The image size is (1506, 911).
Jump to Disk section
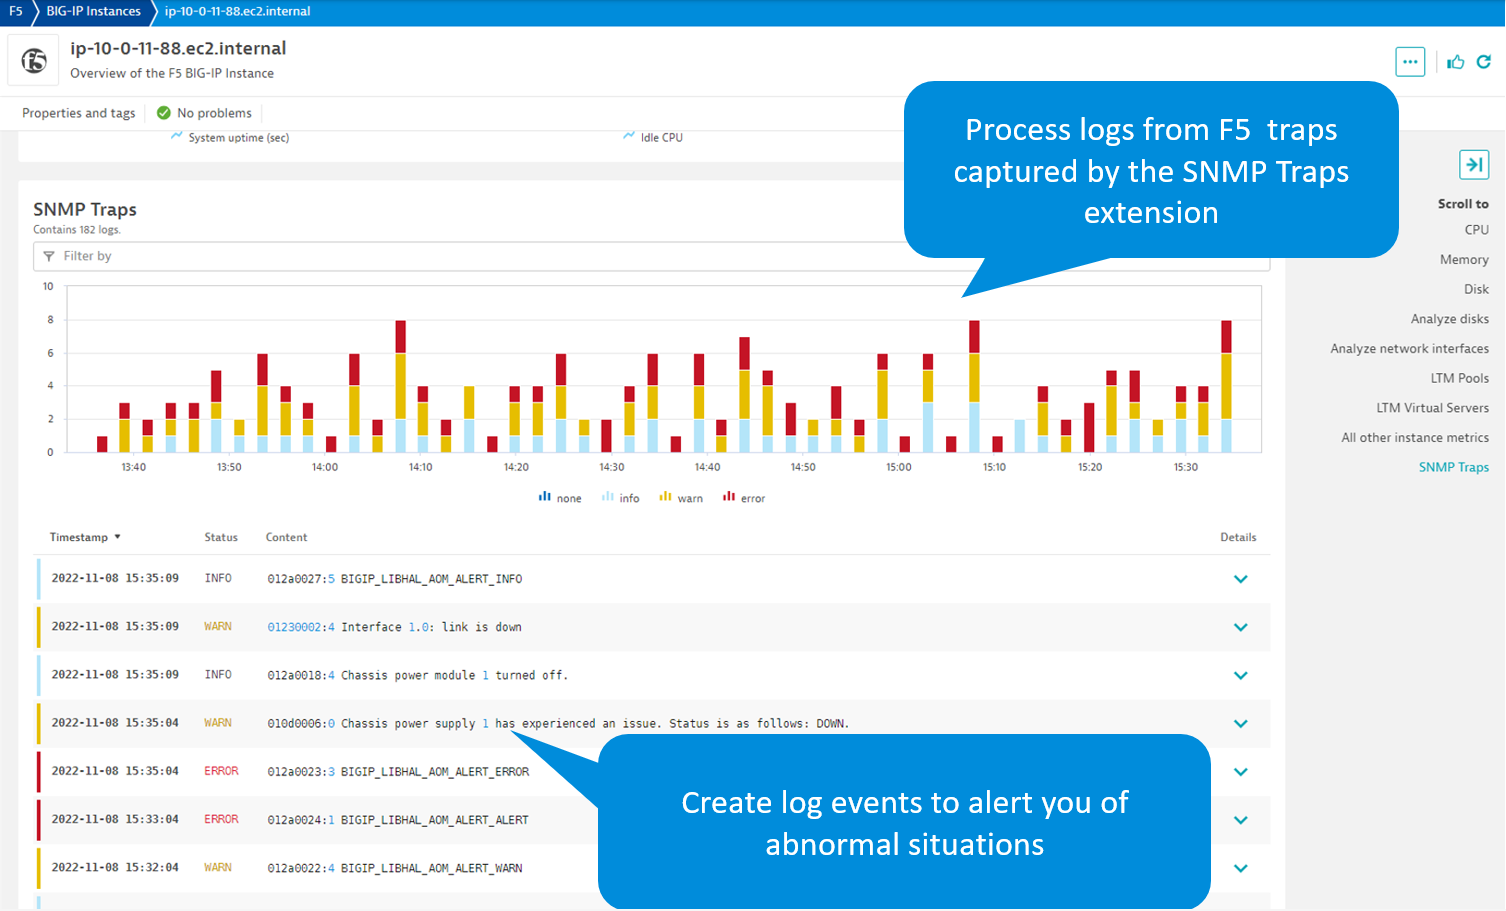click(x=1476, y=289)
